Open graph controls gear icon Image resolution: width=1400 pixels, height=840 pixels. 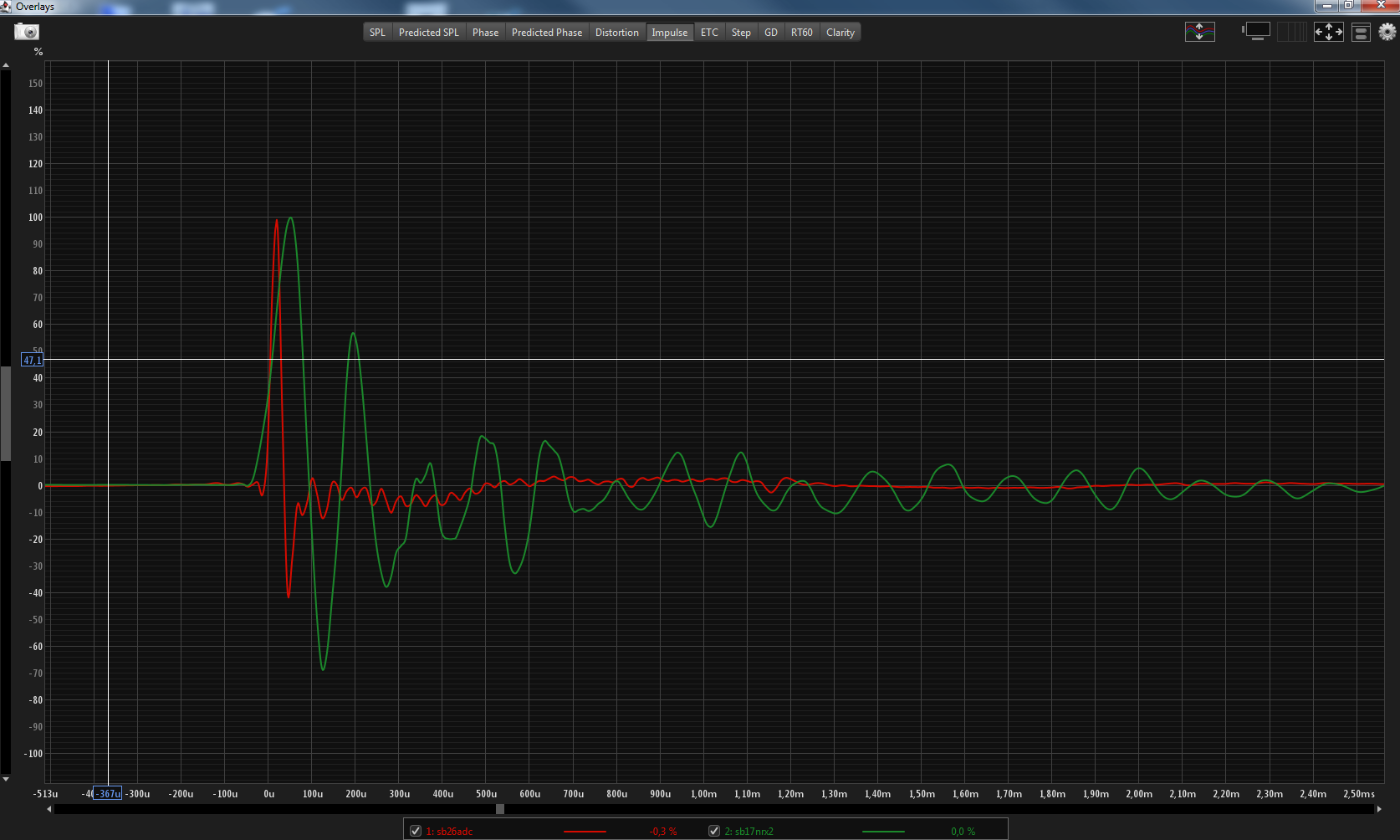pos(1387,32)
